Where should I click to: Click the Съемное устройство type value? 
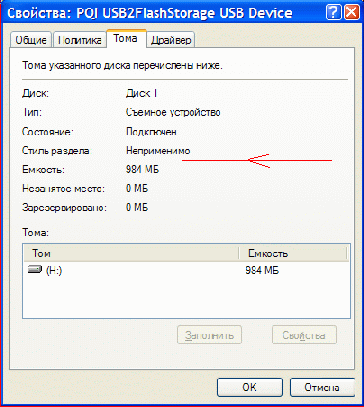coord(173,112)
